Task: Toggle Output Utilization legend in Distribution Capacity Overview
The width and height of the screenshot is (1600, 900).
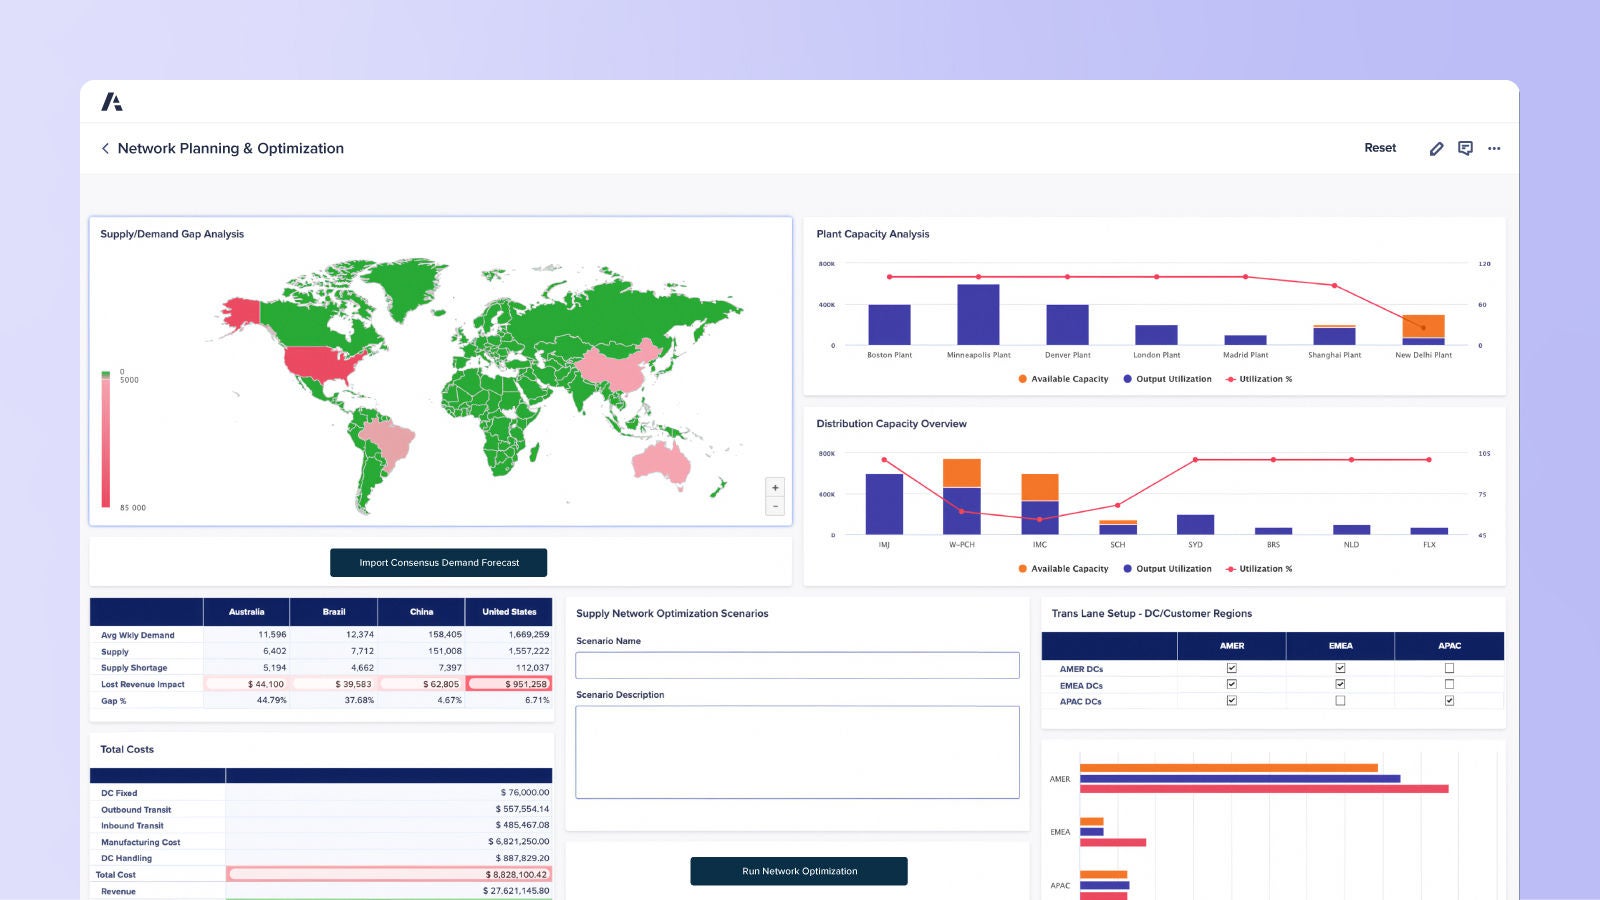Action: click(1128, 568)
